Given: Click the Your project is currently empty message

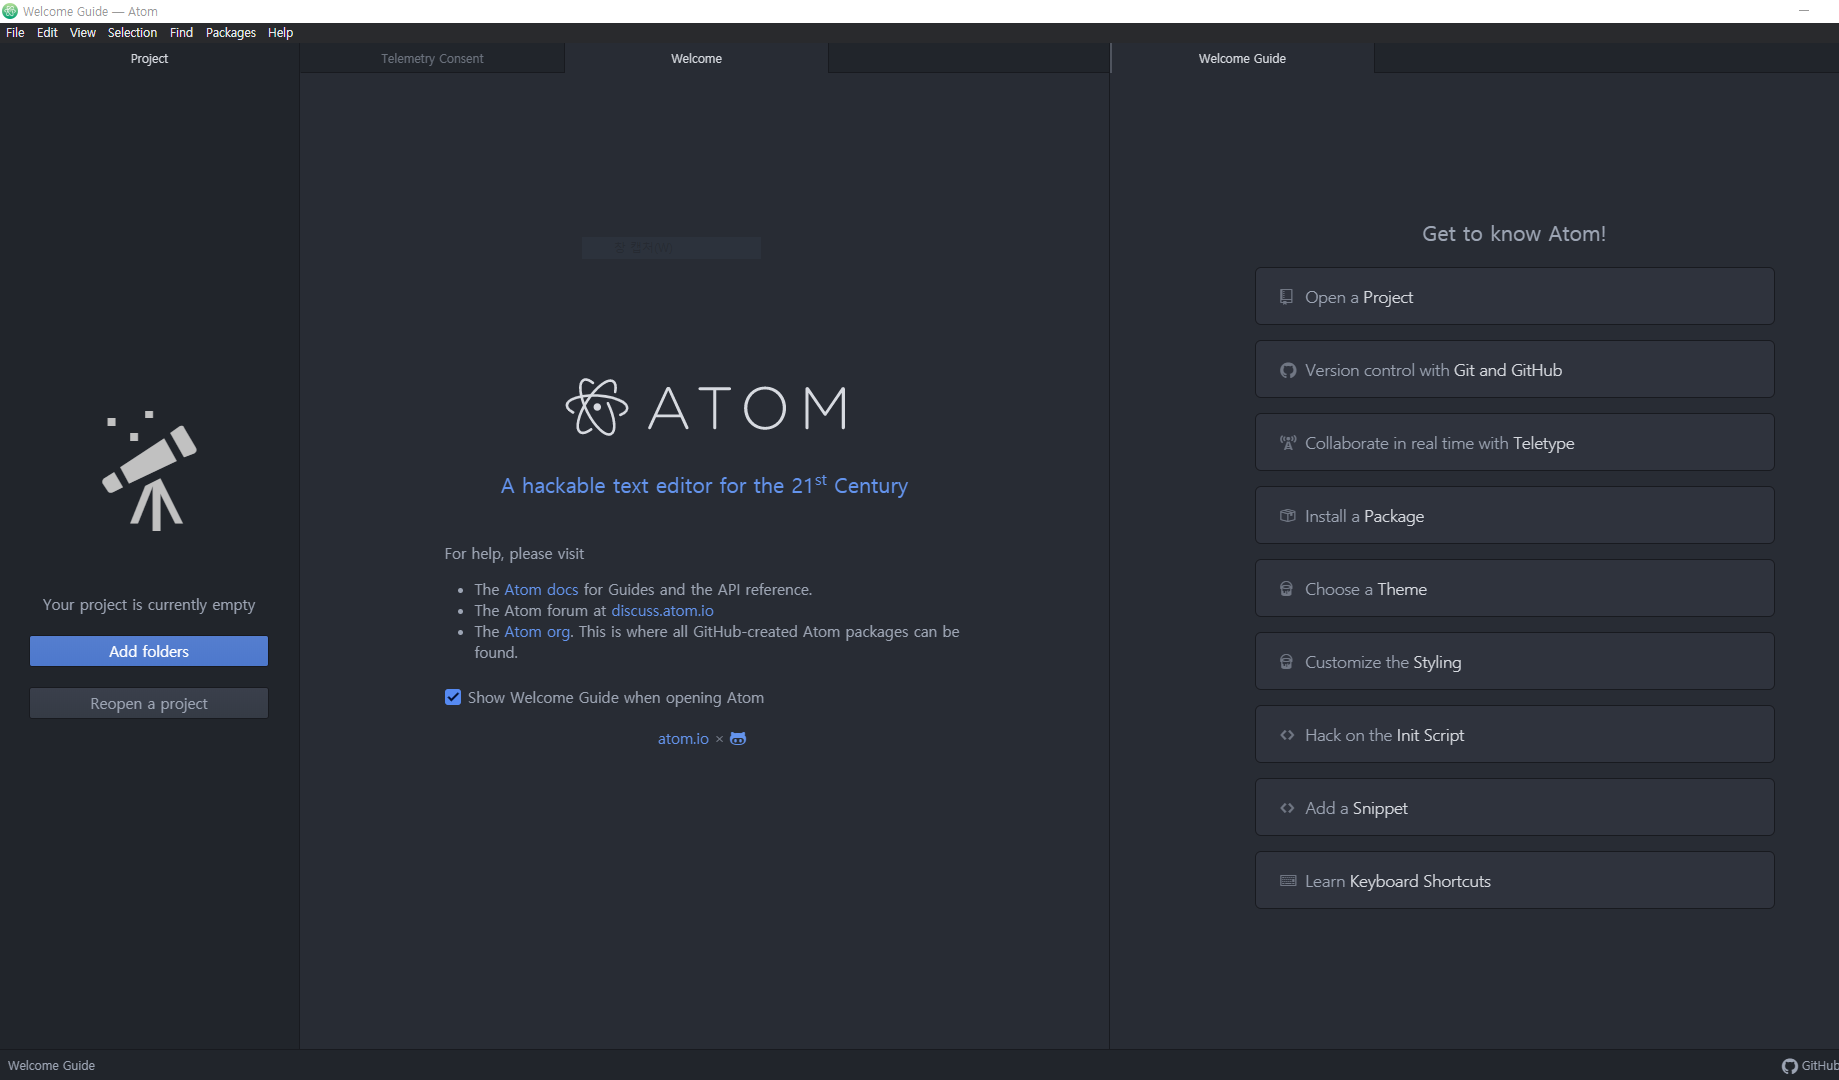Looking at the screenshot, I should tap(149, 605).
